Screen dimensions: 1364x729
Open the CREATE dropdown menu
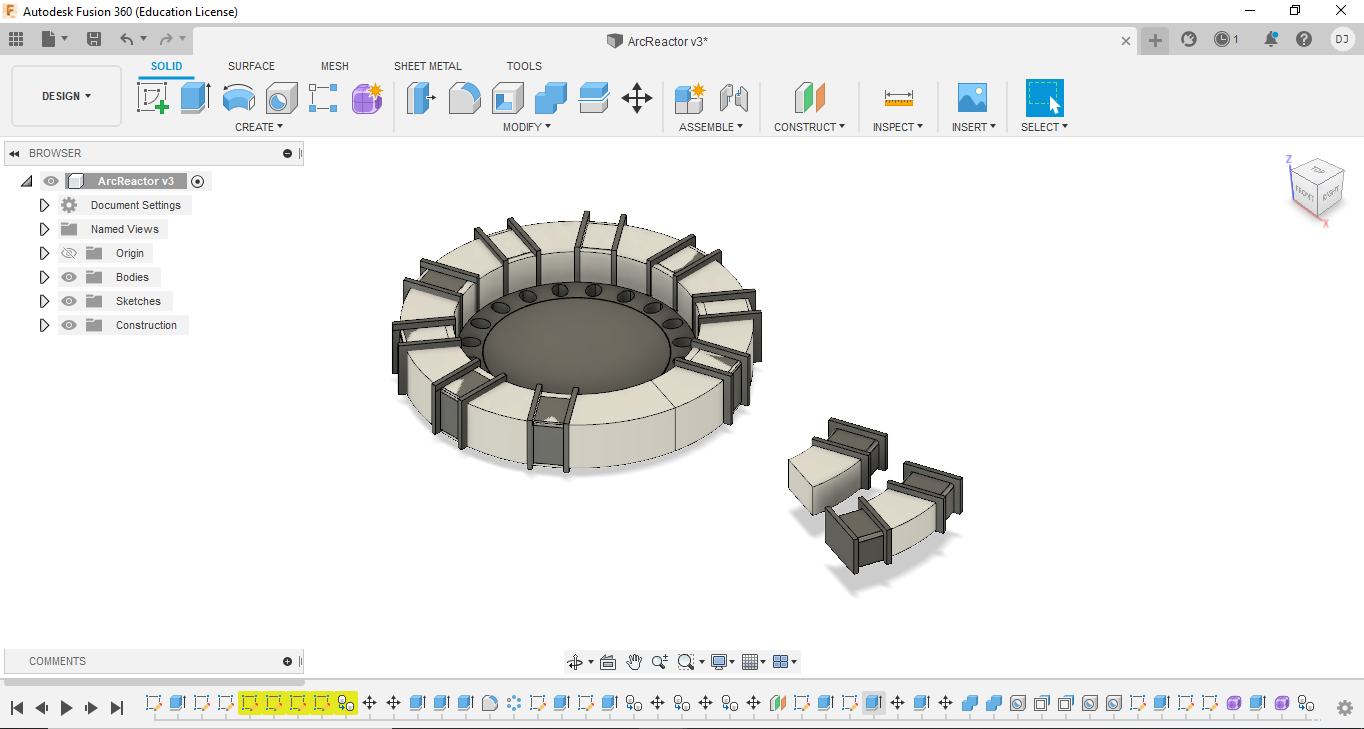click(x=259, y=127)
